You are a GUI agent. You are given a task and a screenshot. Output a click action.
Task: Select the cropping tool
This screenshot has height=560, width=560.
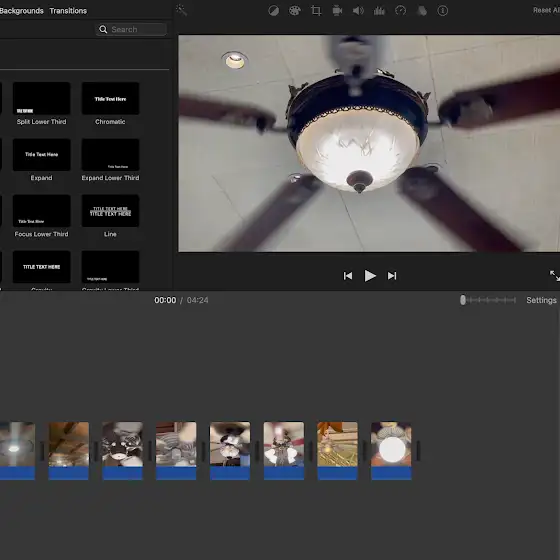point(316,11)
